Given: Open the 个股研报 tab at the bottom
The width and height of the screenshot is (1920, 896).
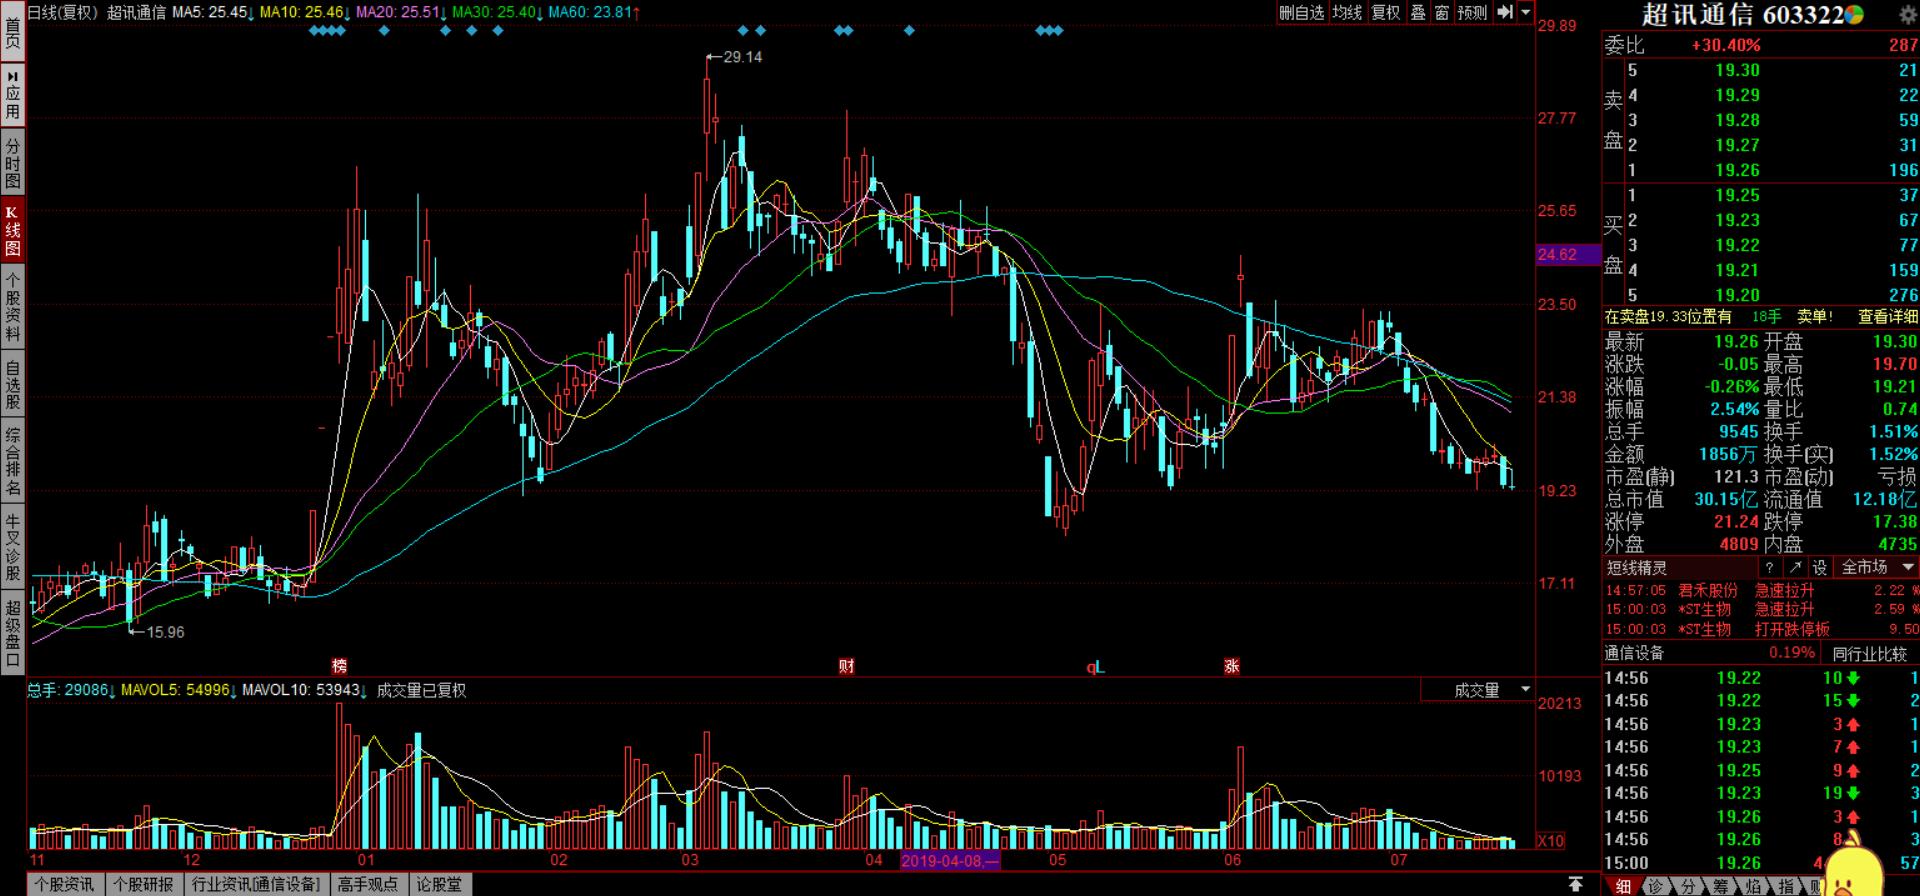Looking at the screenshot, I should click(x=143, y=884).
